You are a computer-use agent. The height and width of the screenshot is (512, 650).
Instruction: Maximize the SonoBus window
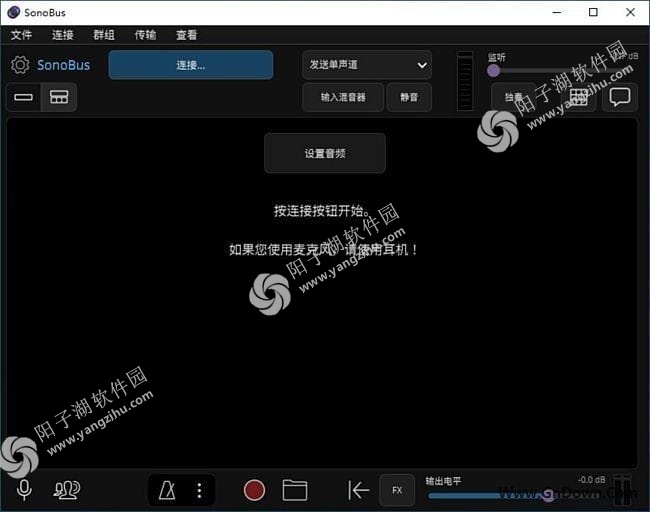click(593, 12)
